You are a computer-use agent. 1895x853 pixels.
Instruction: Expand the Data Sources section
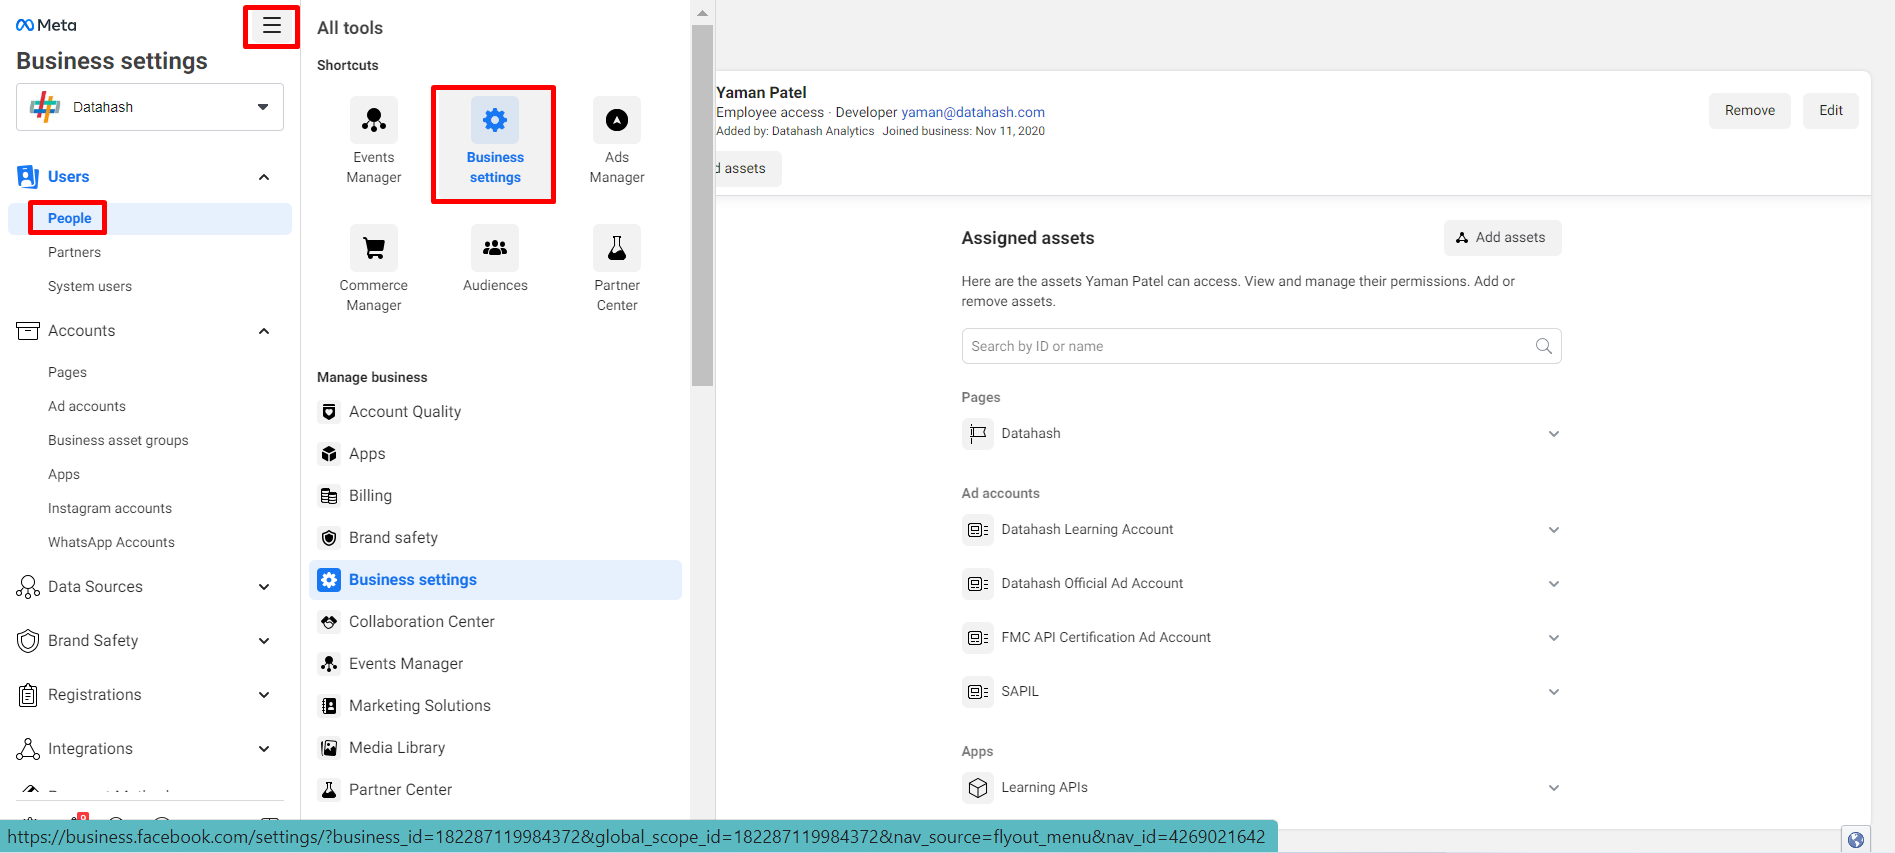pos(264,587)
